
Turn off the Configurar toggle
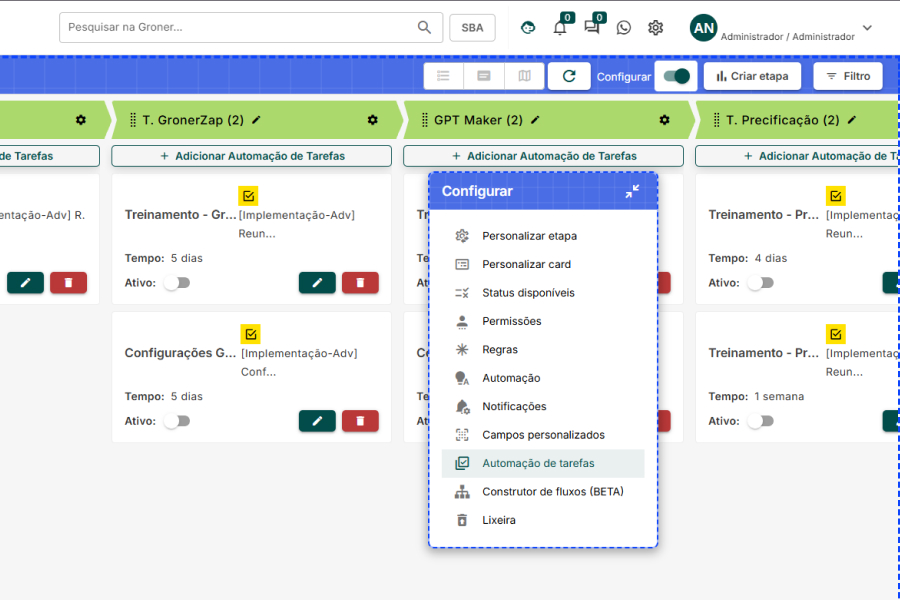[x=676, y=76]
